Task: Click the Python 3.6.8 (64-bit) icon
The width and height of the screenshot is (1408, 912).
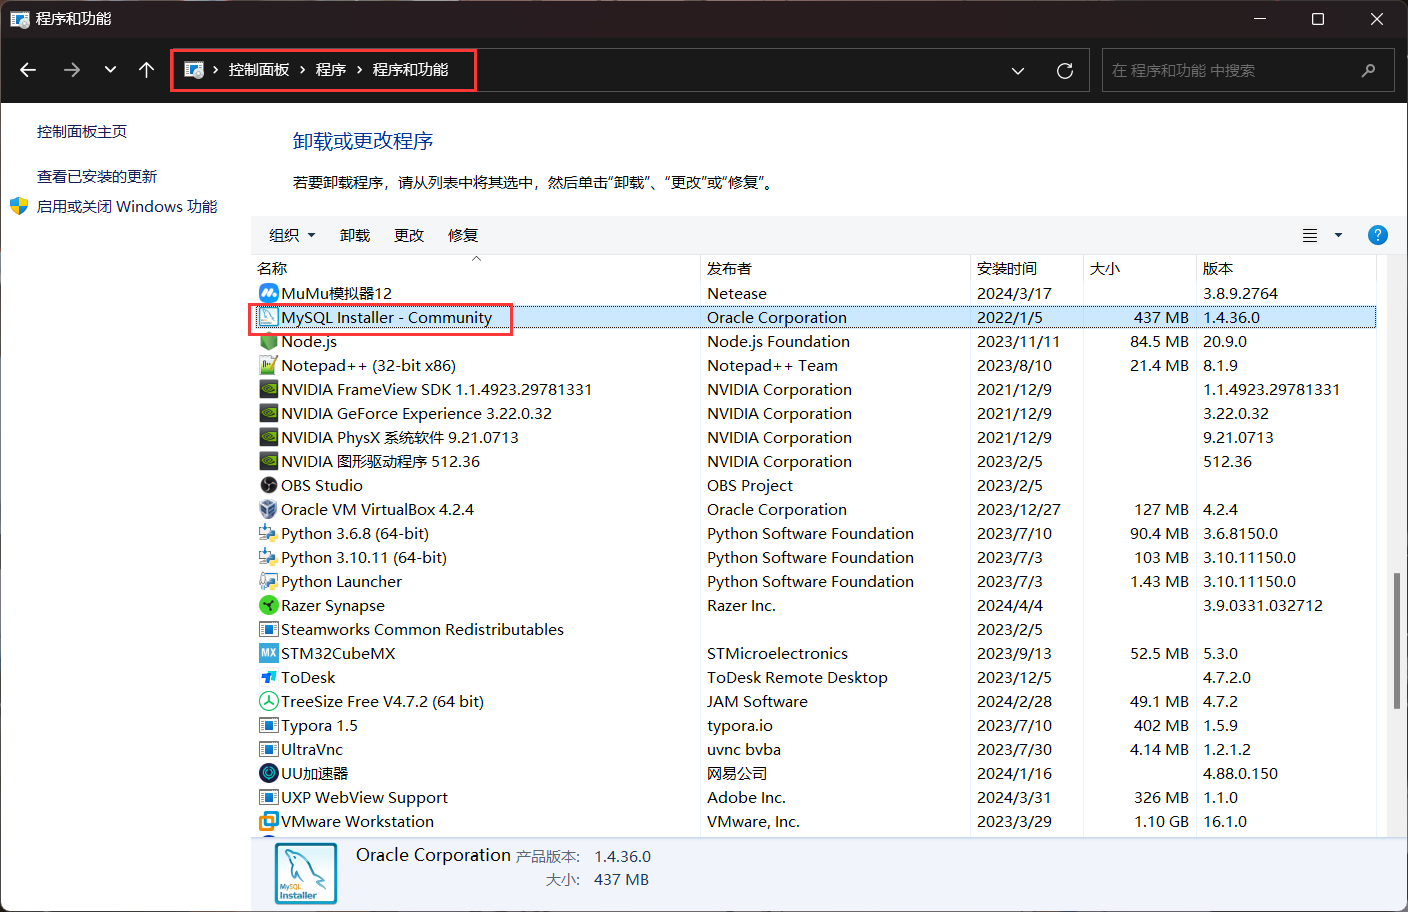Action: (268, 533)
